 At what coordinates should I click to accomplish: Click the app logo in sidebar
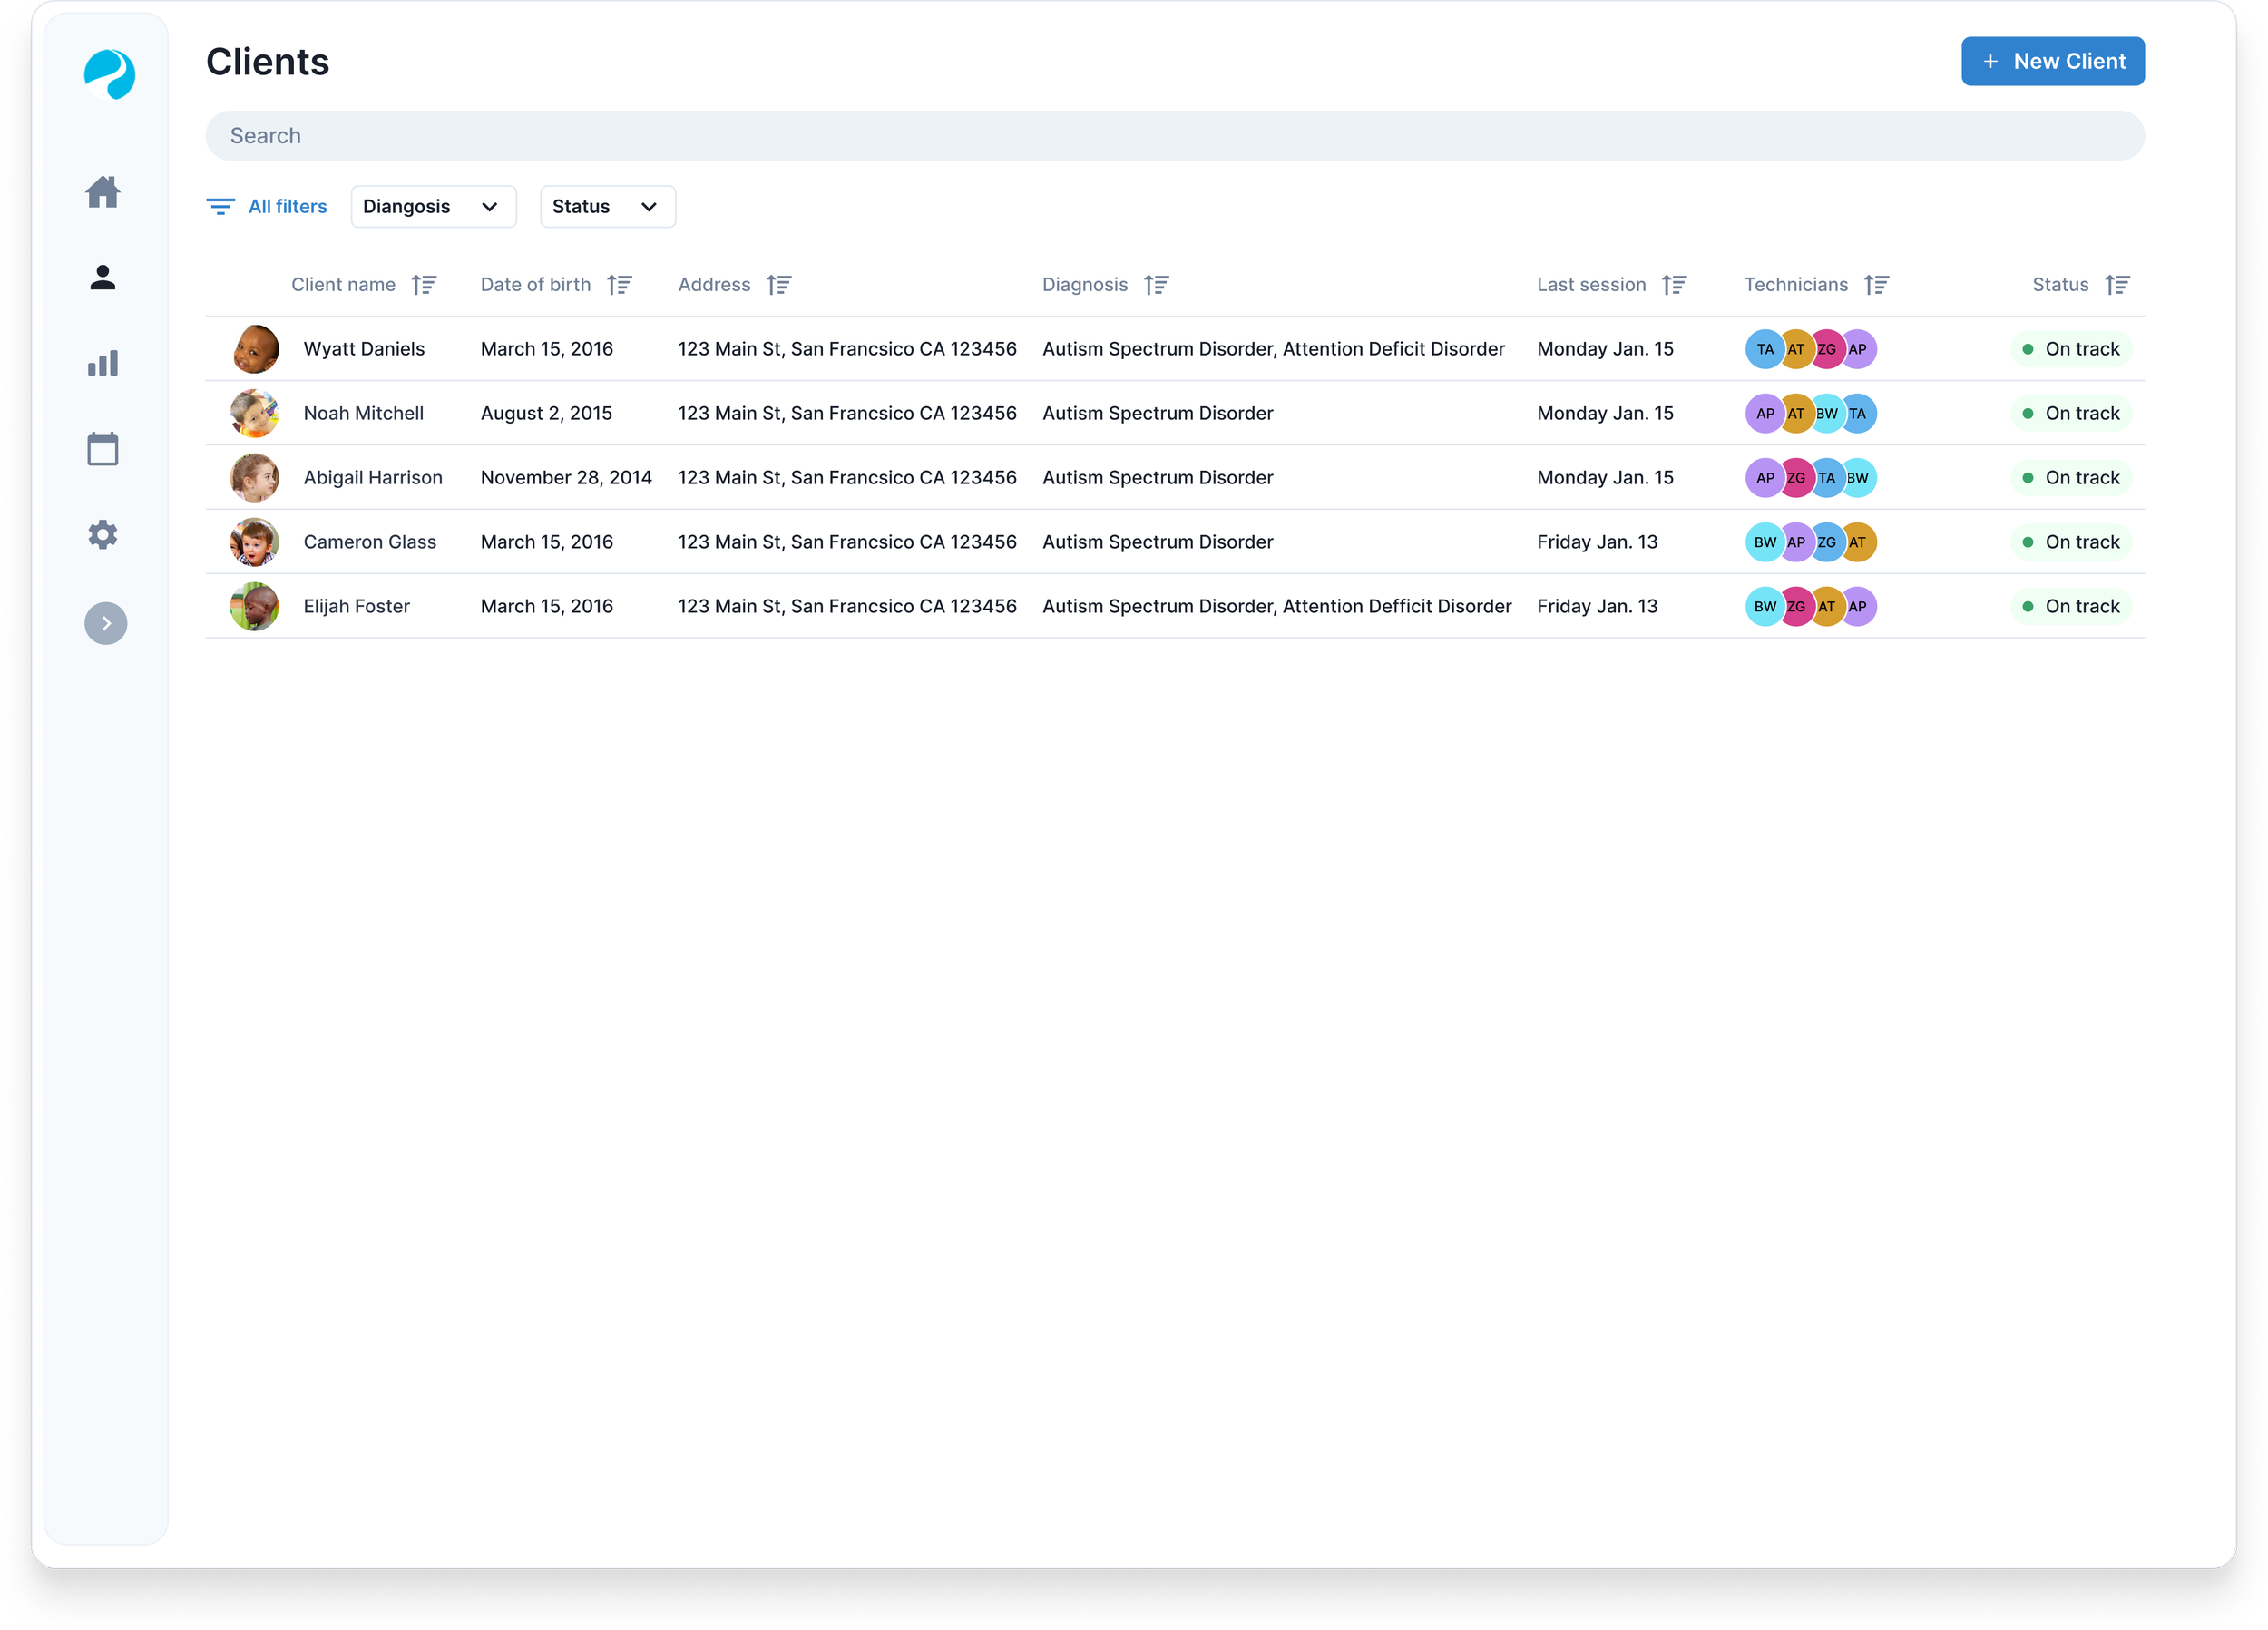click(109, 74)
